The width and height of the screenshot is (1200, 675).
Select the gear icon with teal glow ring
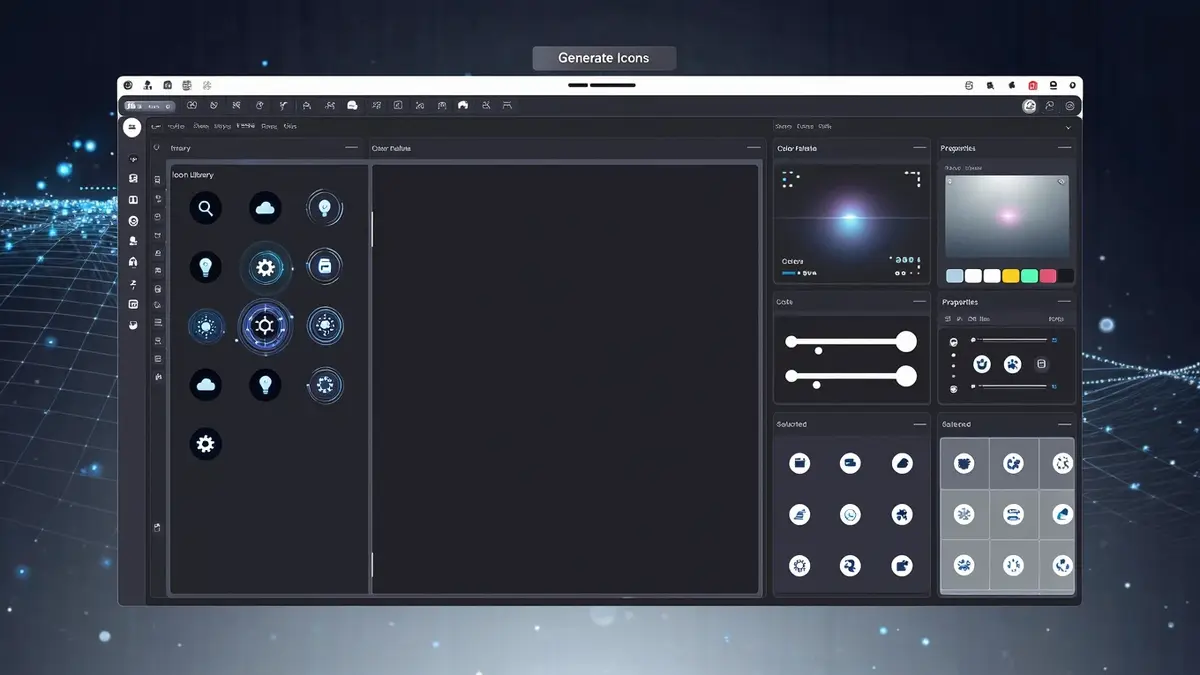(265, 267)
